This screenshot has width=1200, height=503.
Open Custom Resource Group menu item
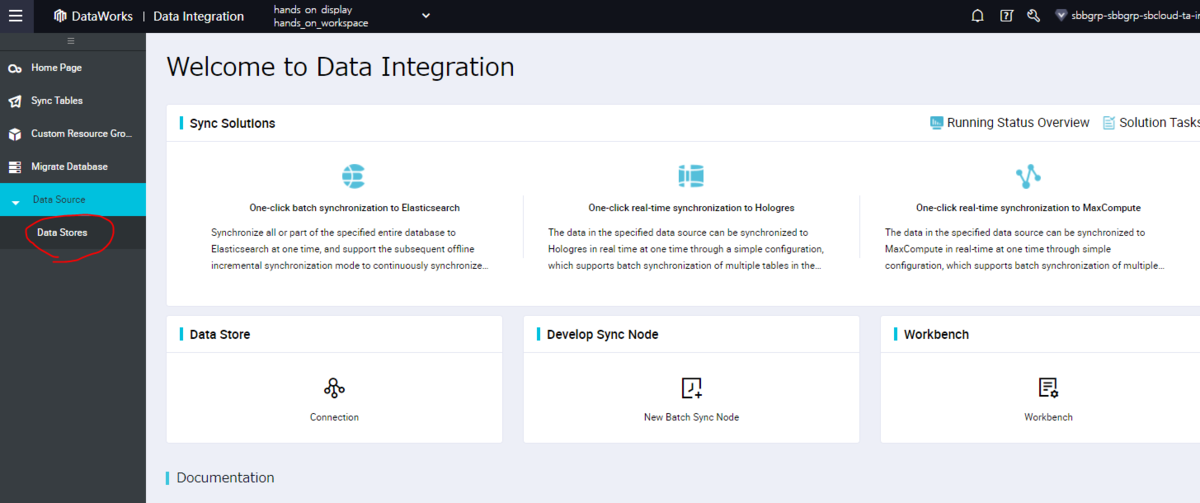click(x=82, y=134)
